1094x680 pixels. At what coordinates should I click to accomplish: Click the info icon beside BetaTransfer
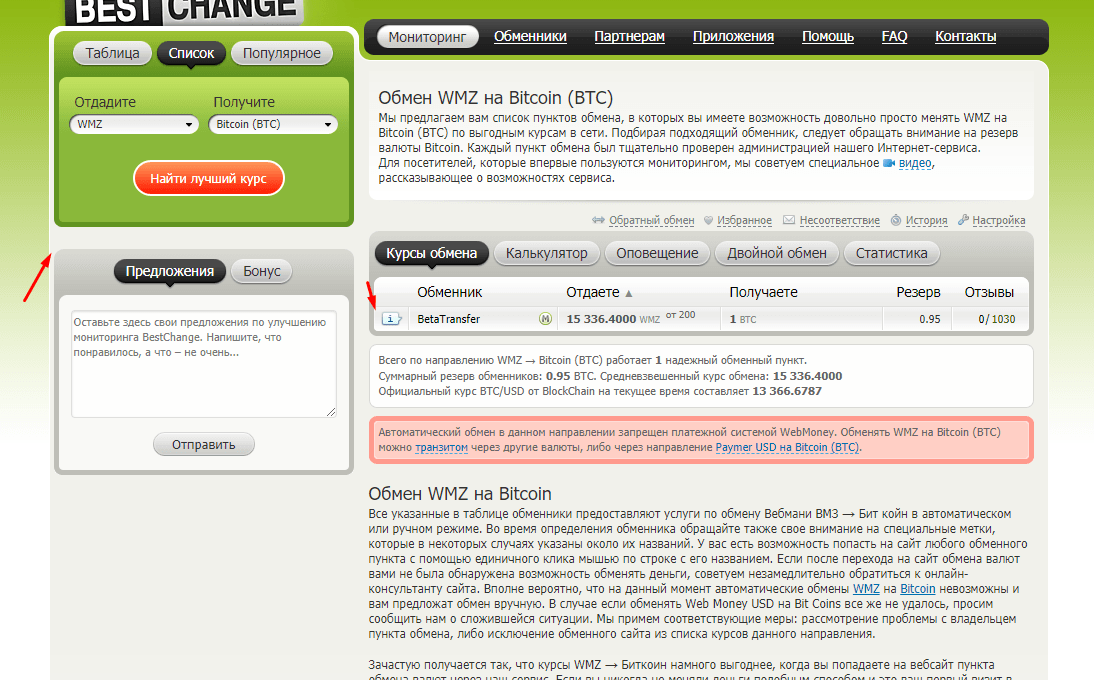click(391, 319)
